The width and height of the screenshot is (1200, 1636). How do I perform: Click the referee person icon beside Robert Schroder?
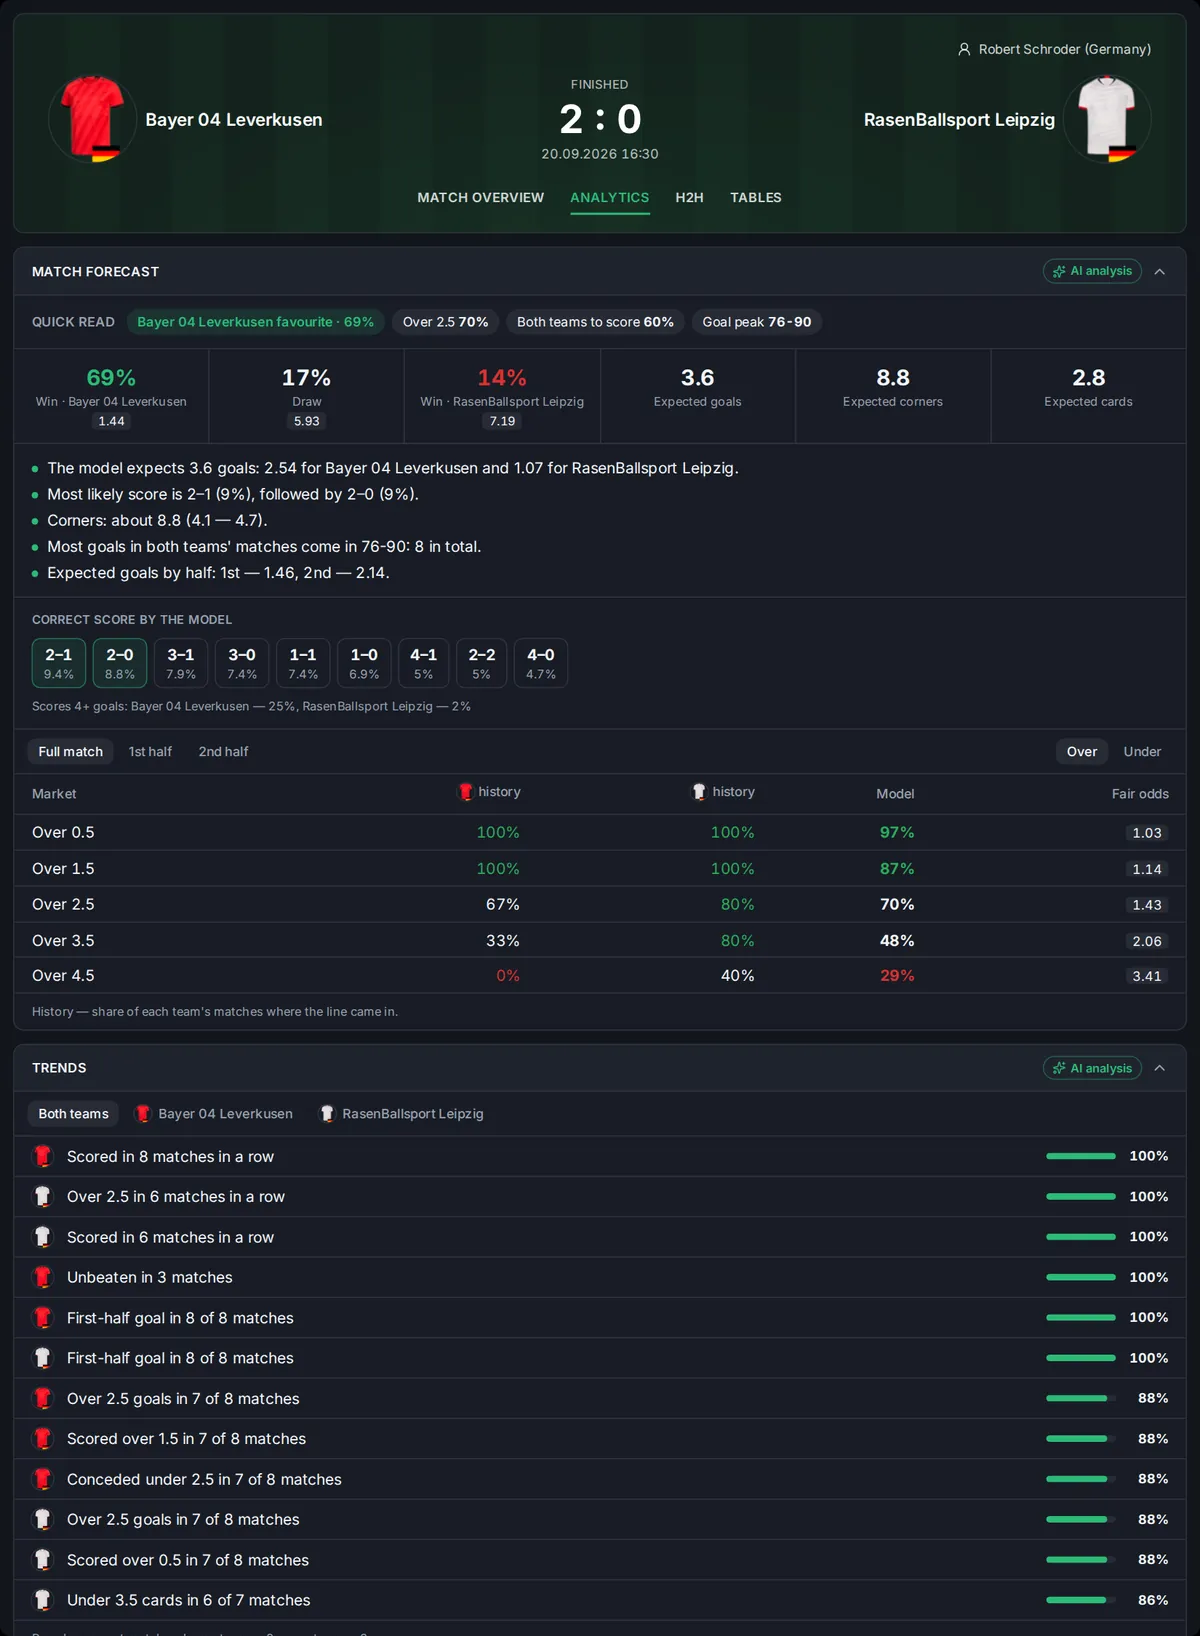pyautogui.click(x=964, y=49)
